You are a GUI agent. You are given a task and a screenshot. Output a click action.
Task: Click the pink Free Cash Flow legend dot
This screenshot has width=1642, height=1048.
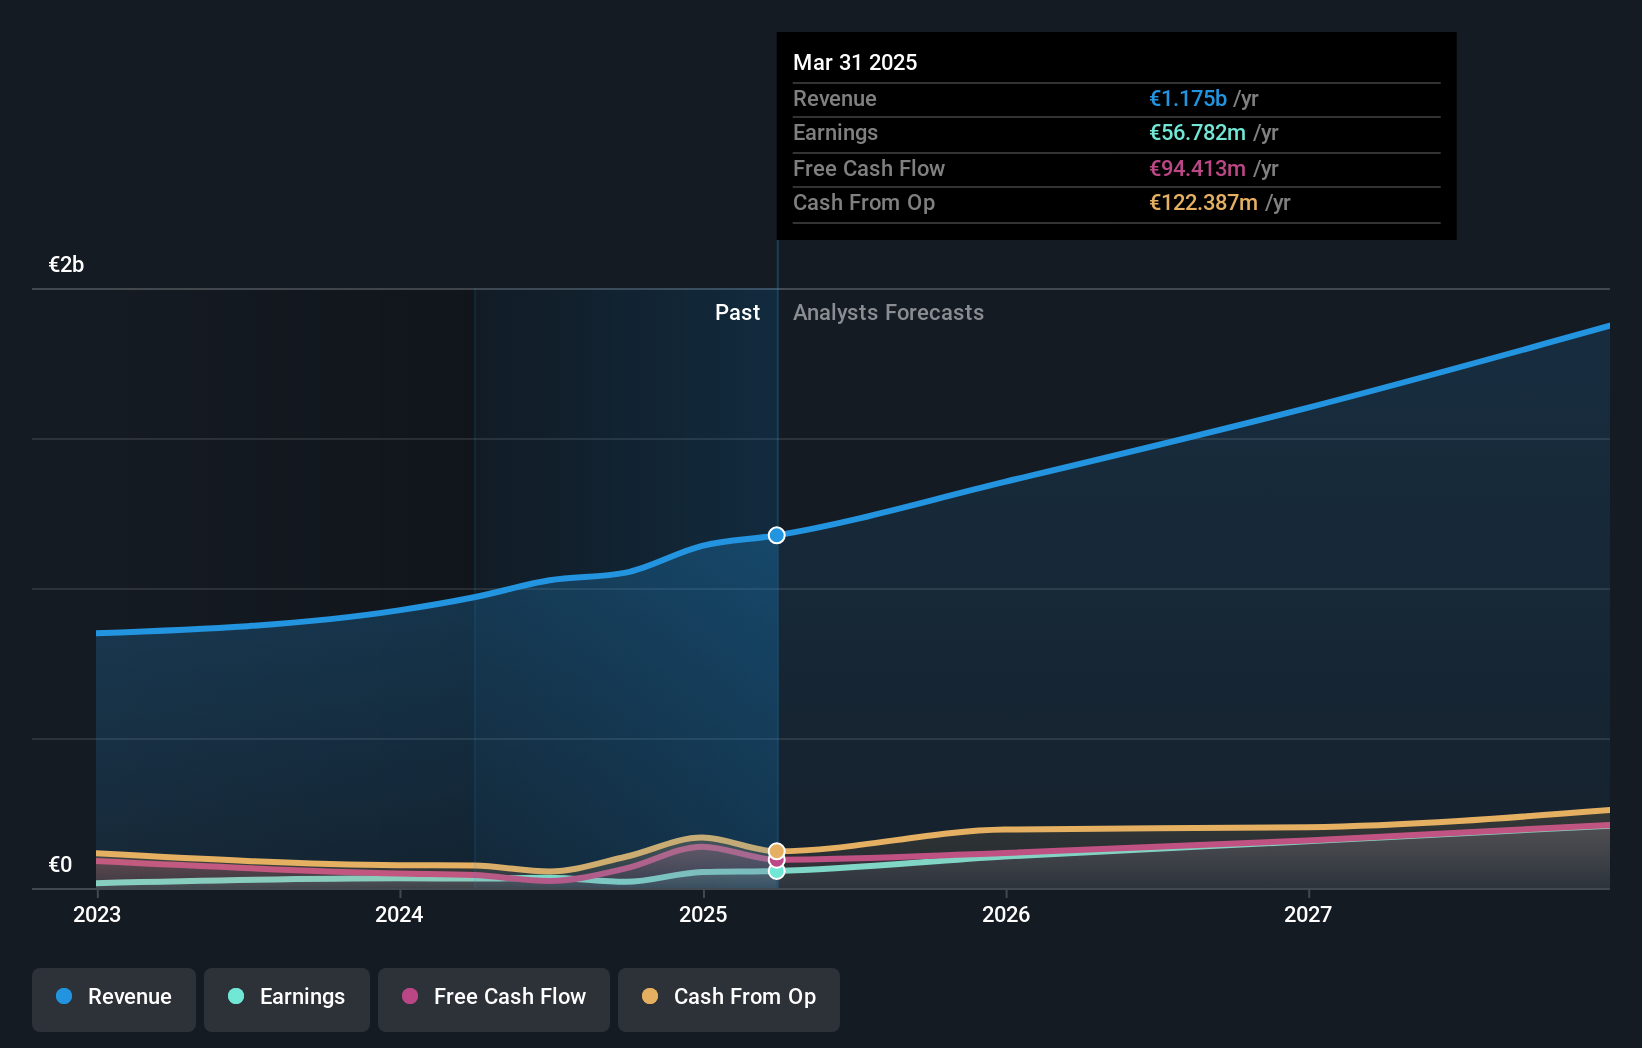pyautogui.click(x=410, y=996)
